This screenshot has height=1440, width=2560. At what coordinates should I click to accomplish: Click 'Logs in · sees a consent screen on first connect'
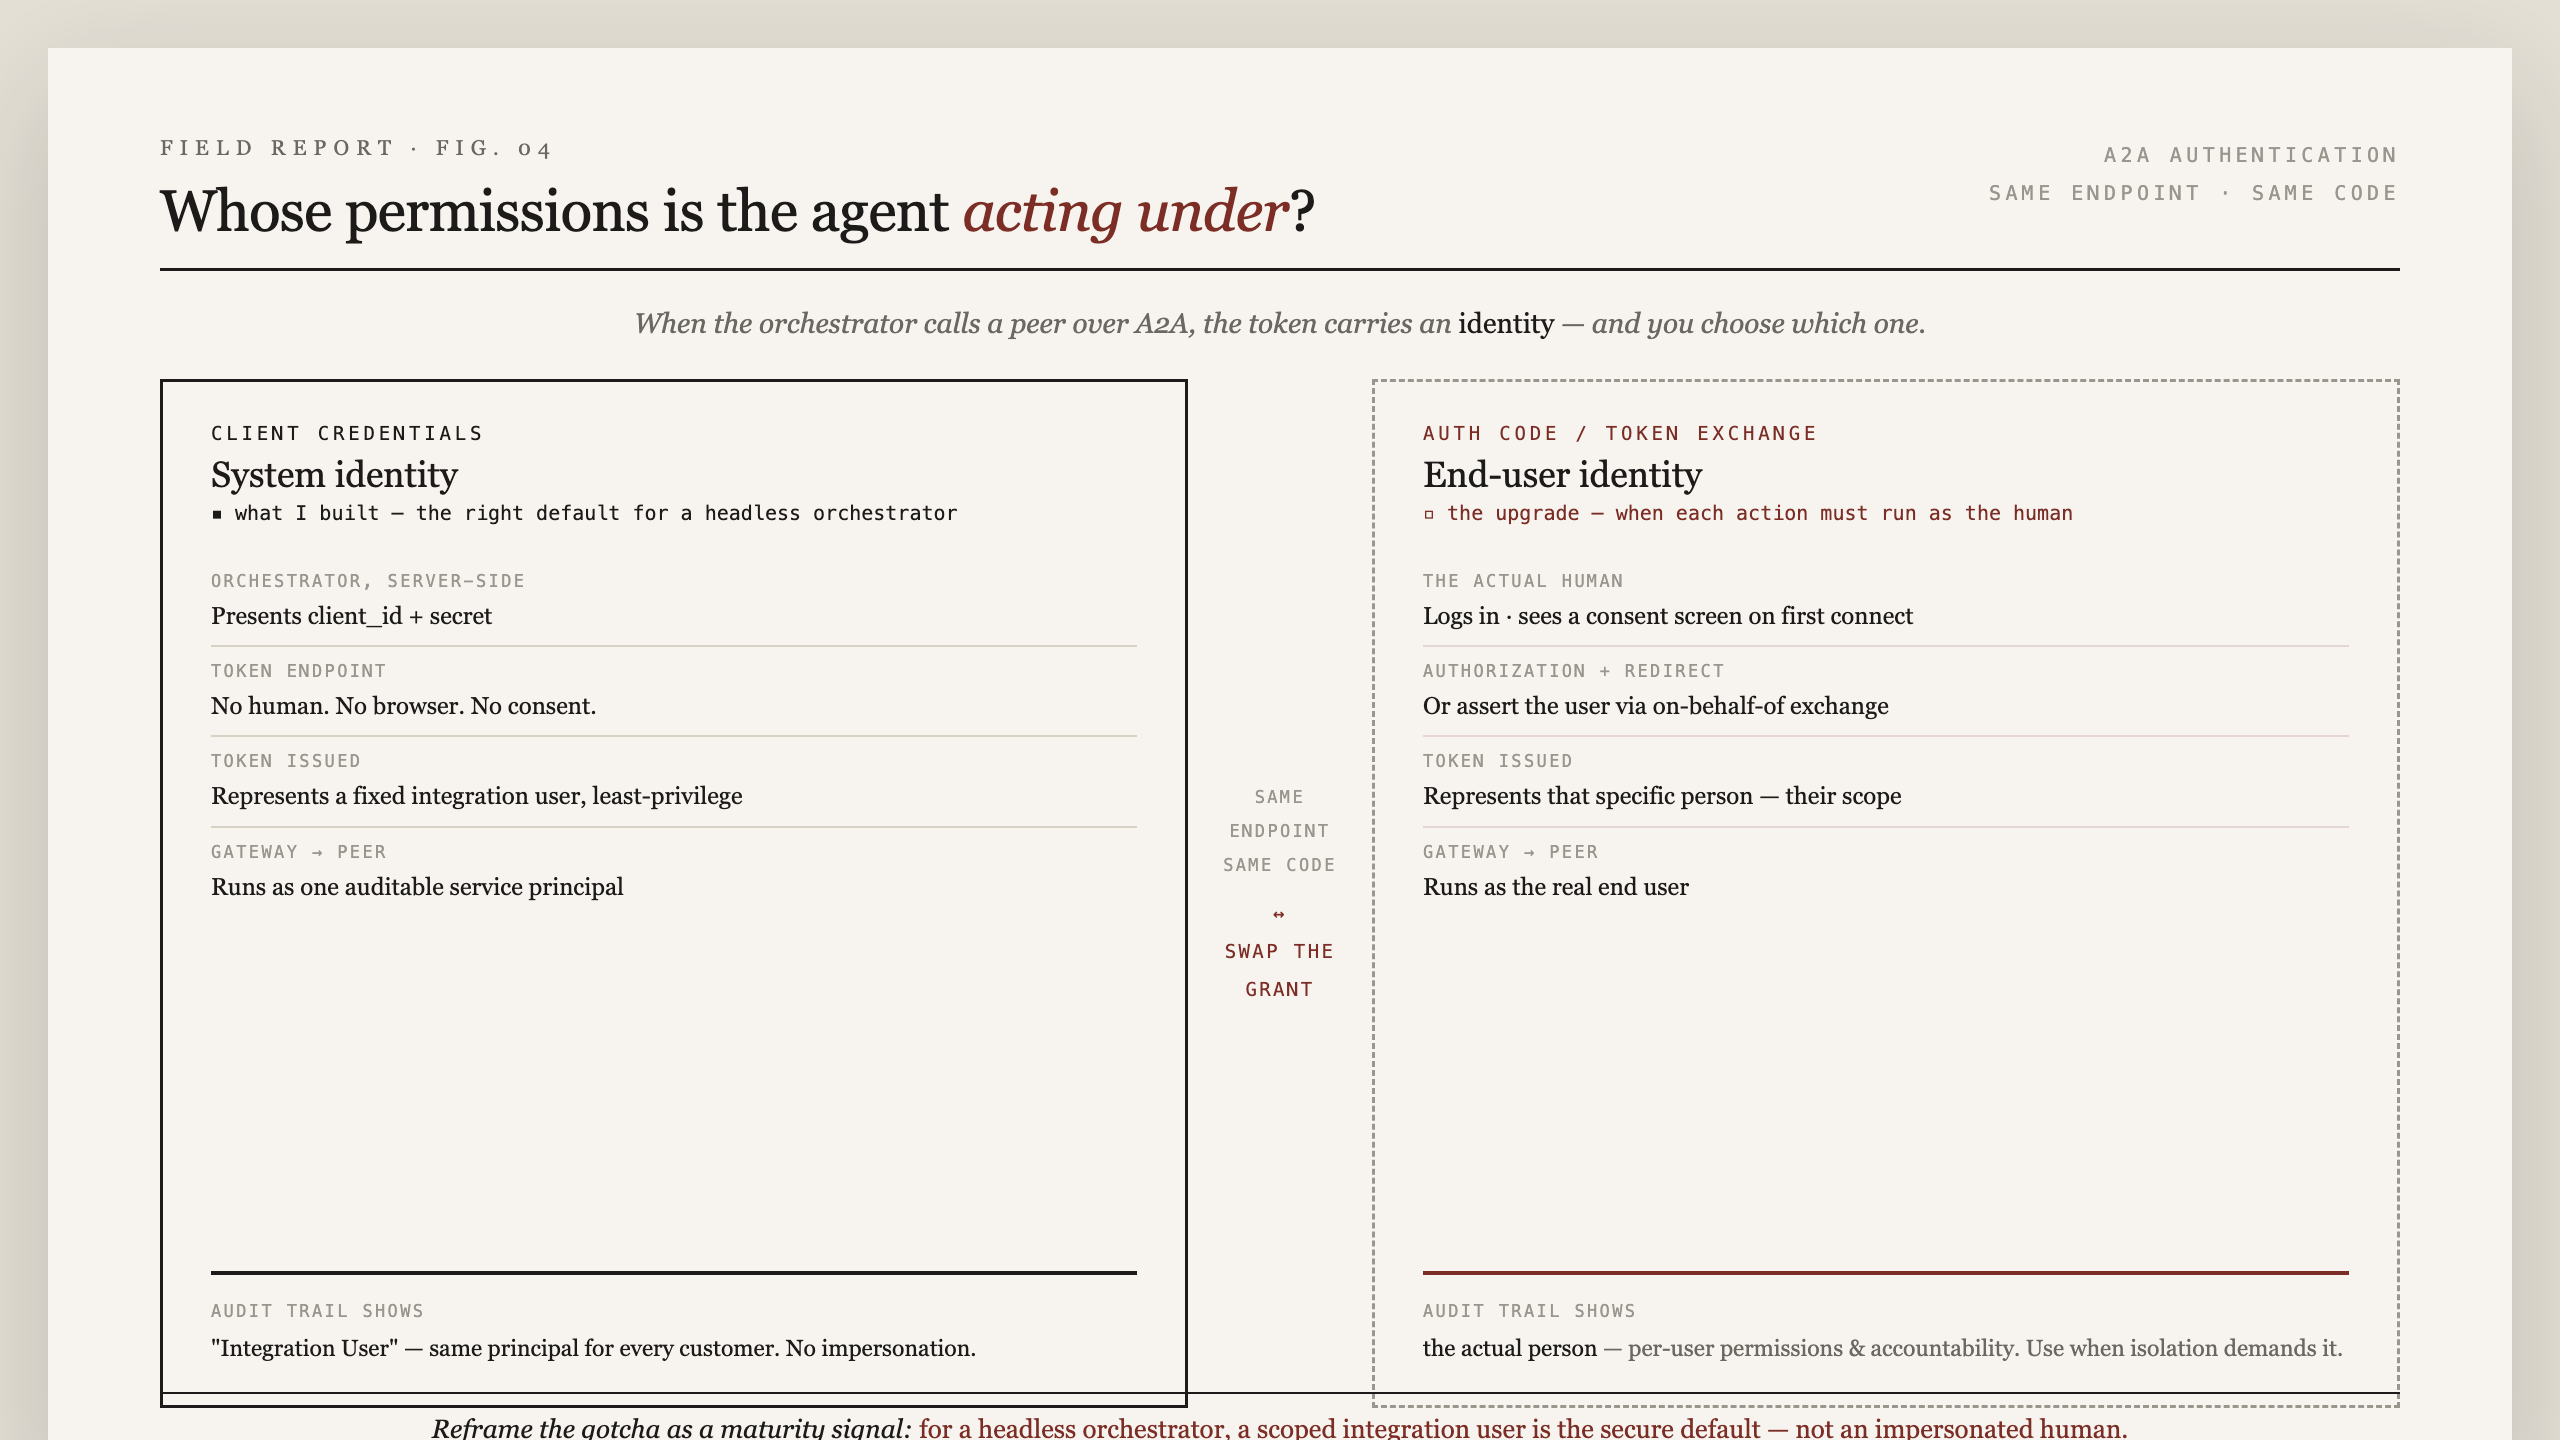coord(1668,616)
